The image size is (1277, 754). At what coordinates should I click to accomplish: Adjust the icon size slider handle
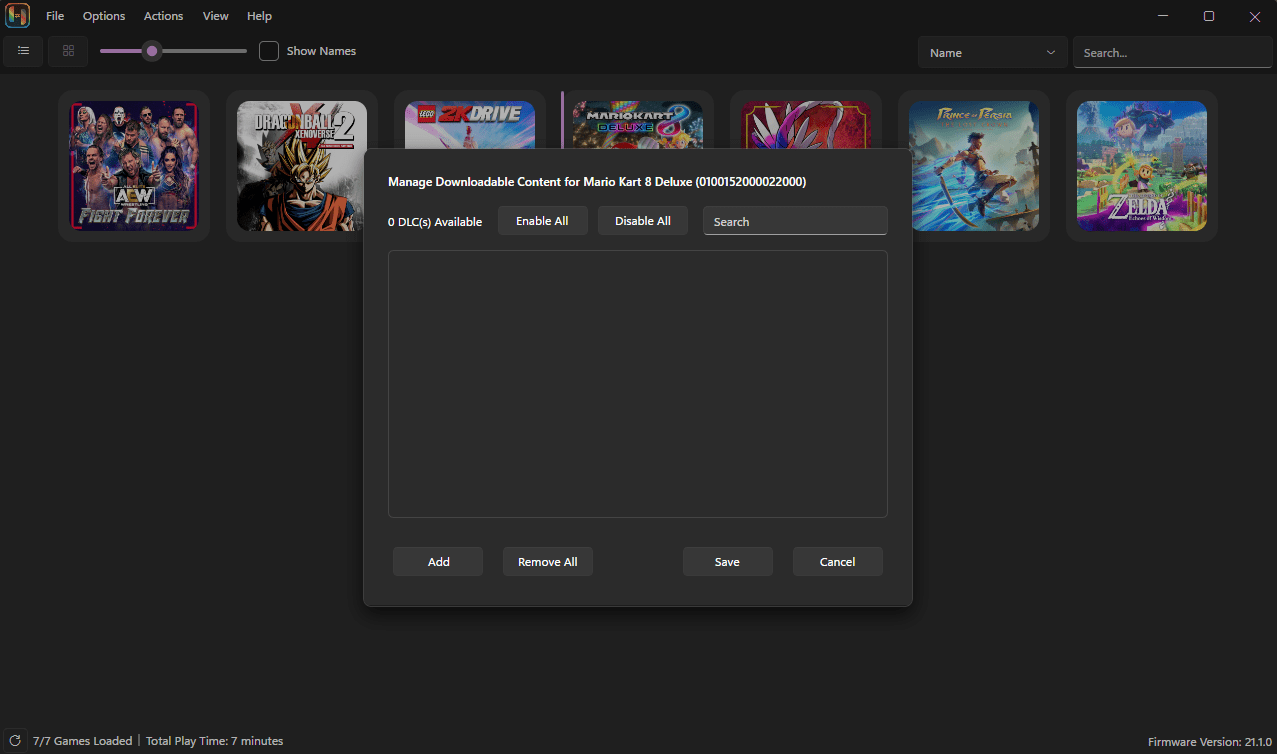click(151, 51)
